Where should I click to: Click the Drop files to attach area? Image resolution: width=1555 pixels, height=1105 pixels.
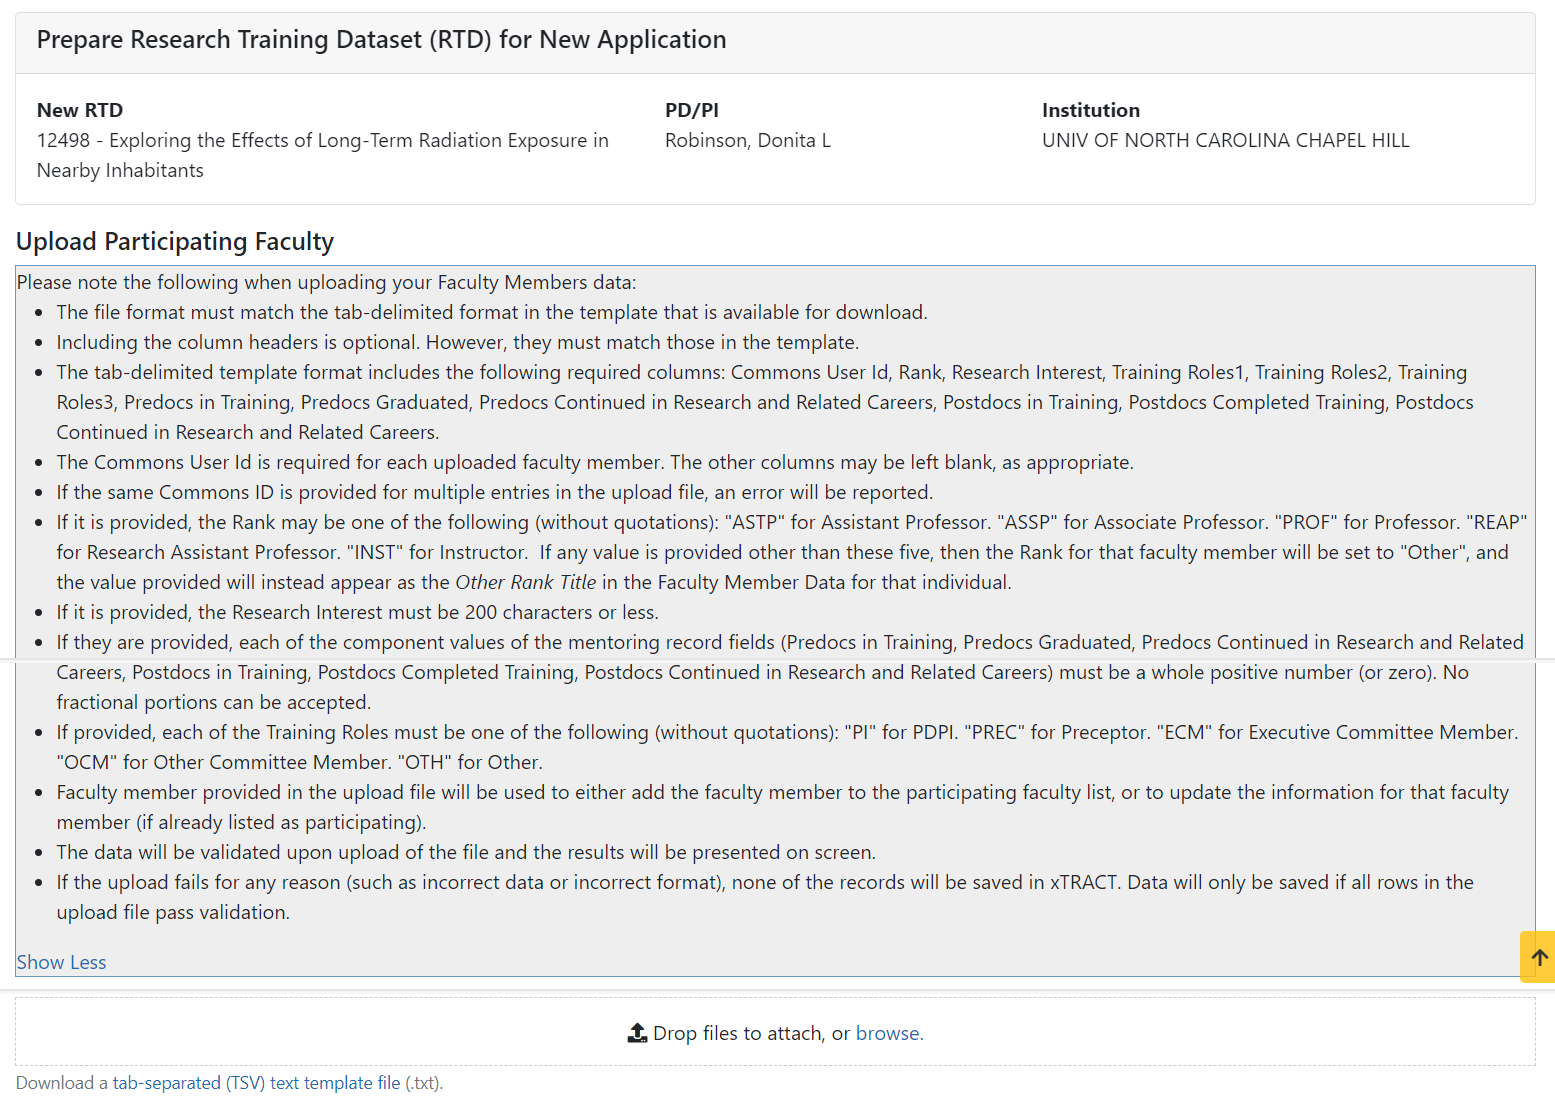point(775,1032)
